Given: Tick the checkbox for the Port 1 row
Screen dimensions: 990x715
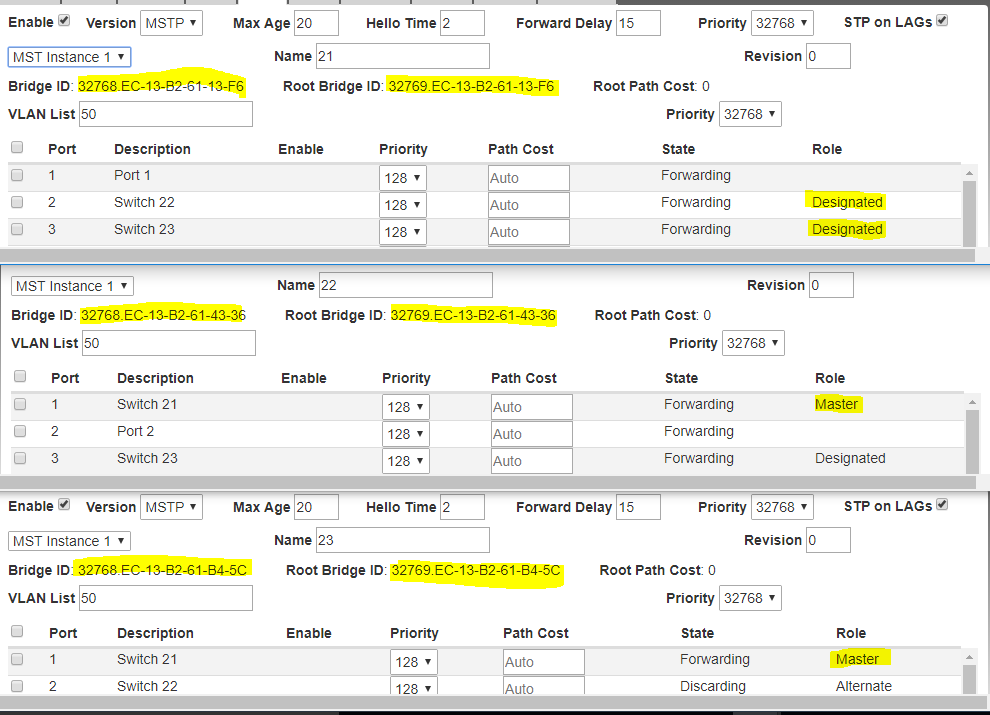Looking at the screenshot, I should 17,175.
